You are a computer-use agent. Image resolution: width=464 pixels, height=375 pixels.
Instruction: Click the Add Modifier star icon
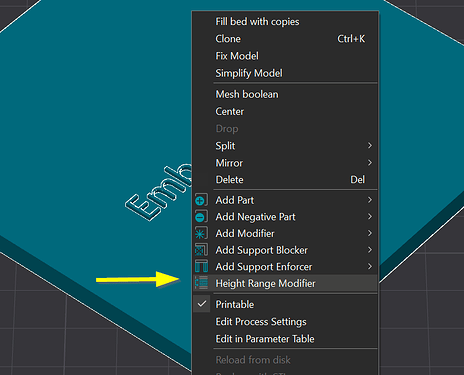pyautogui.click(x=201, y=233)
